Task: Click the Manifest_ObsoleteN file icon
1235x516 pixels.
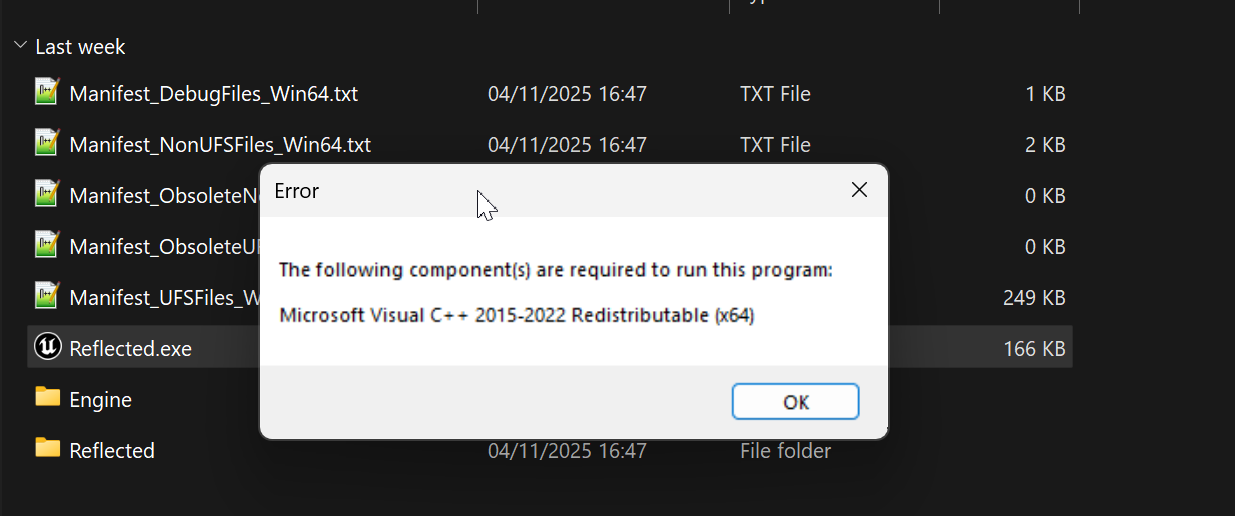Action: [x=47, y=194]
